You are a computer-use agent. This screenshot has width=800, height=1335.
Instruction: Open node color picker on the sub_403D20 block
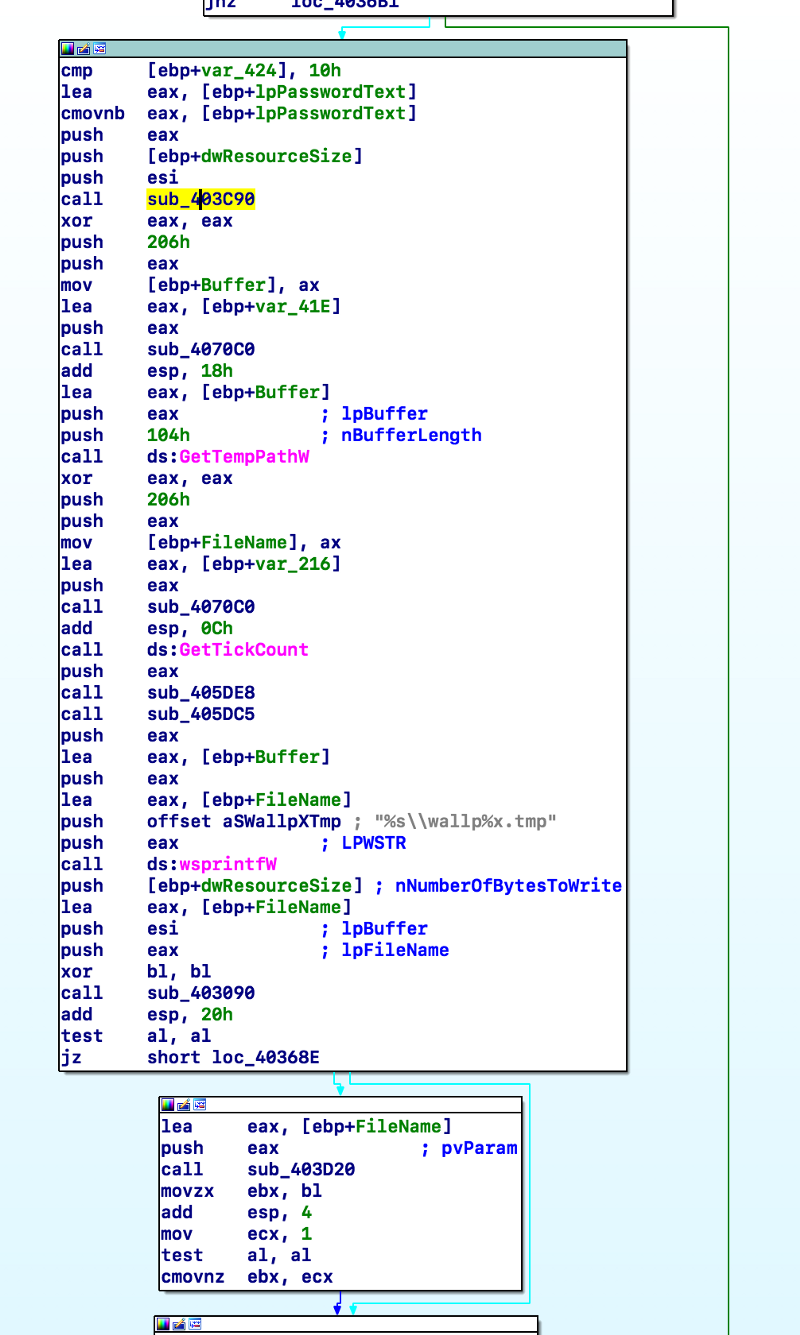pos(167,1104)
